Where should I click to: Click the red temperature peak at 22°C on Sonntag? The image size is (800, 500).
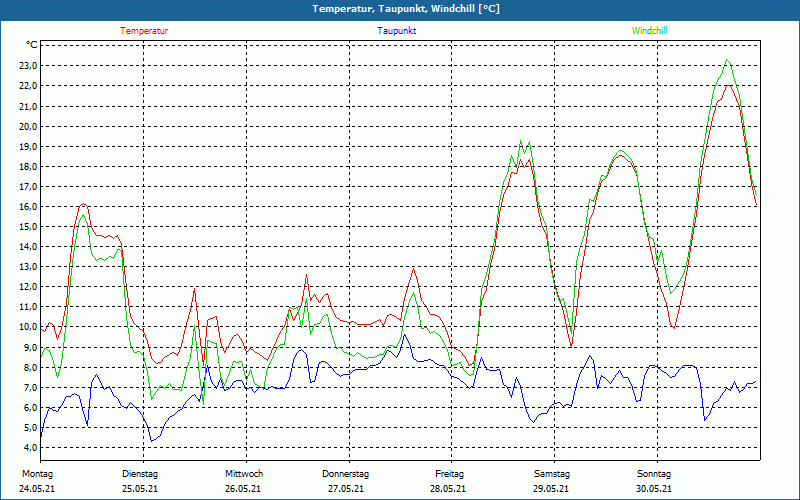pyautogui.click(x=728, y=86)
